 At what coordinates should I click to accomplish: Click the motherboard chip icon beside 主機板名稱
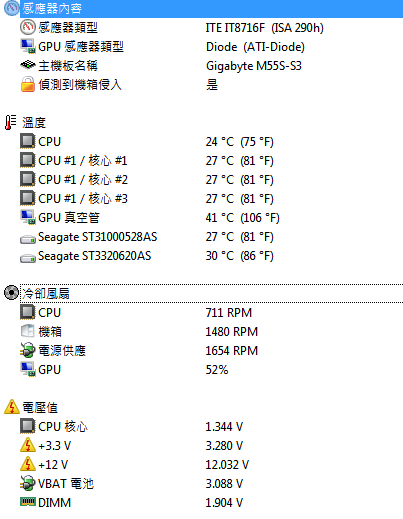[28, 65]
